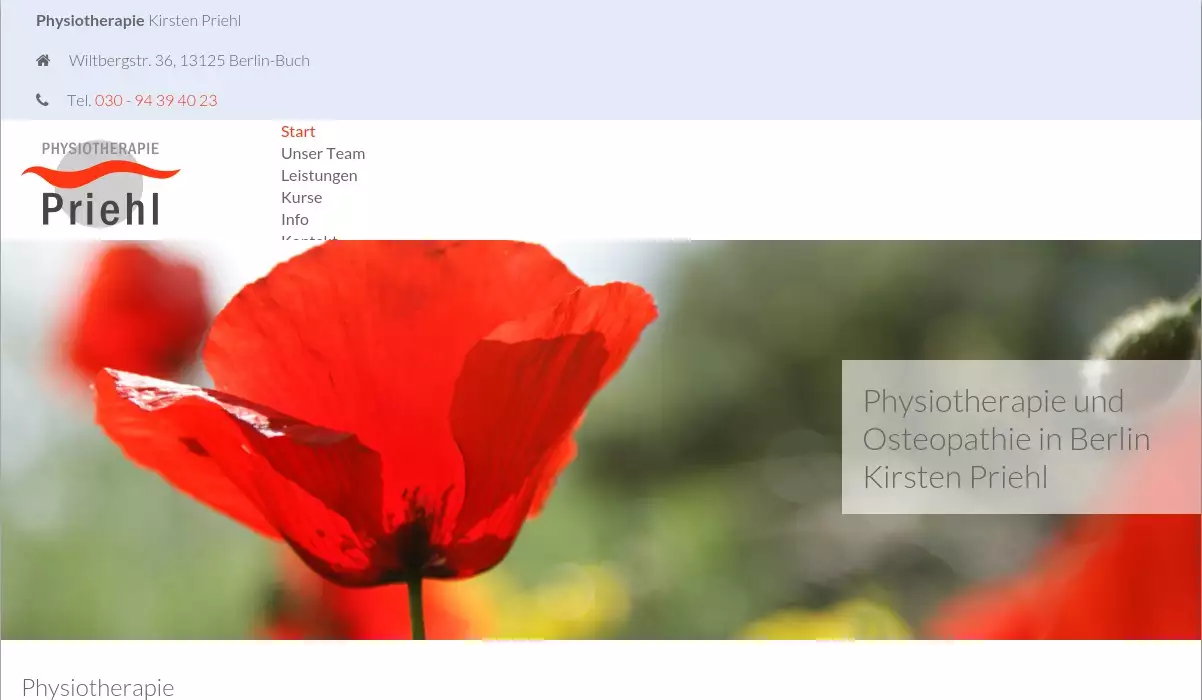Image resolution: width=1202 pixels, height=700 pixels.
Task: Click the address Wiltbergstr. 36 text
Action: (189, 60)
